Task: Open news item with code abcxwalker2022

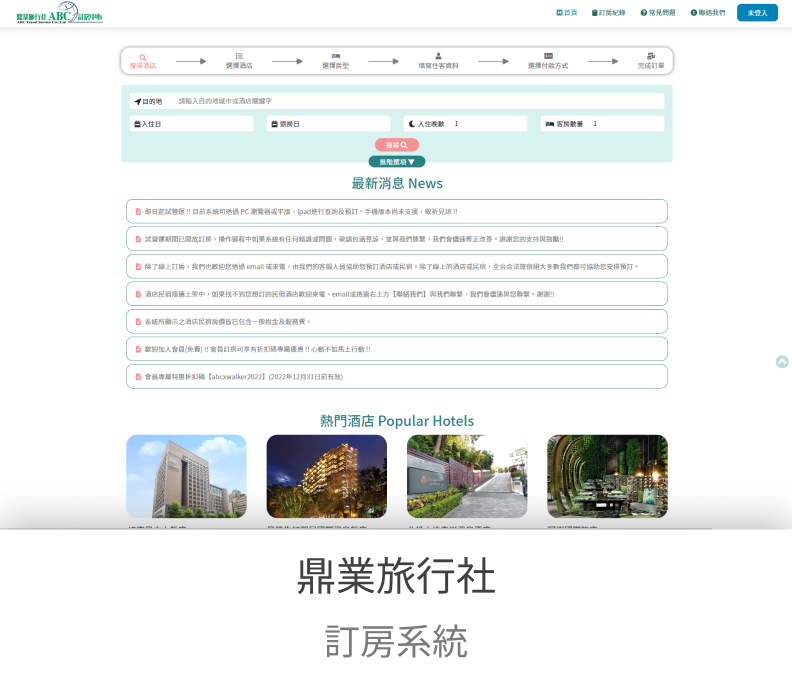Action: tap(397, 377)
